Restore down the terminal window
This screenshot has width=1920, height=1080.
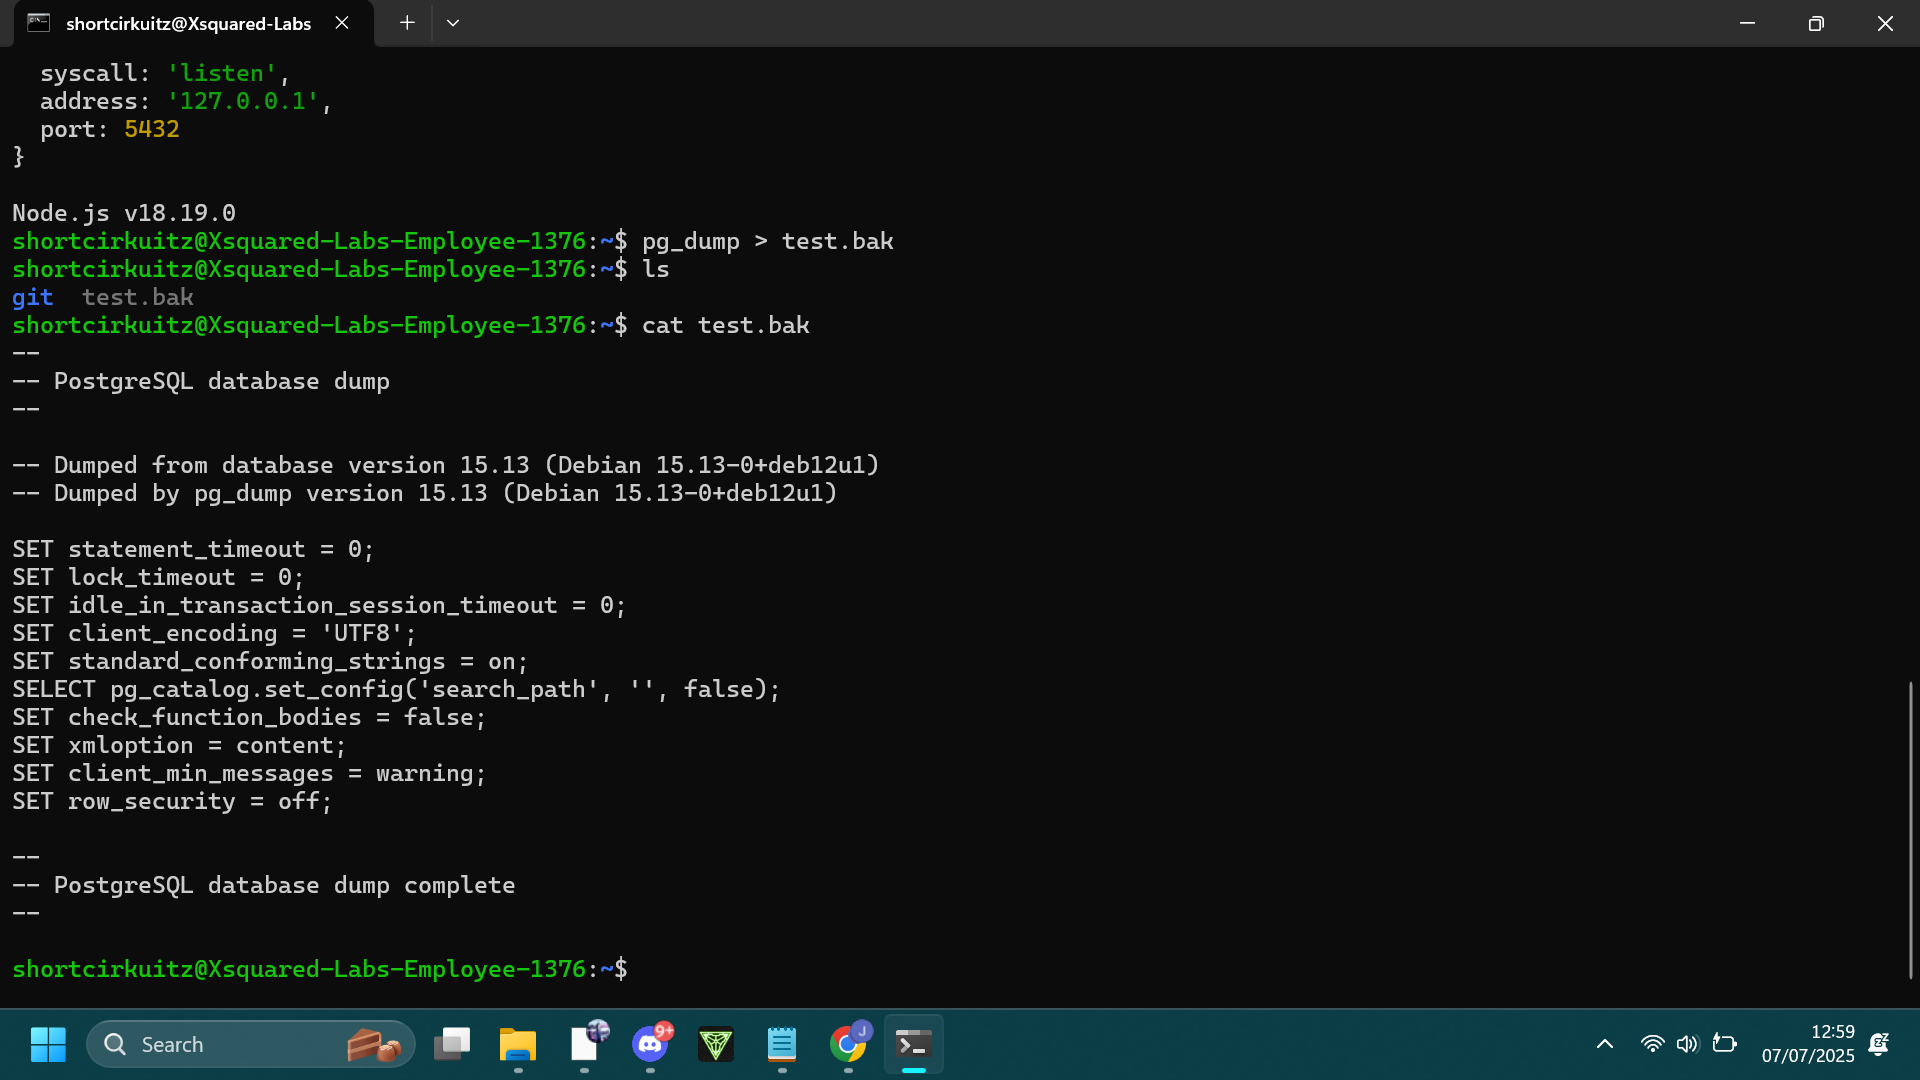coord(1816,23)
